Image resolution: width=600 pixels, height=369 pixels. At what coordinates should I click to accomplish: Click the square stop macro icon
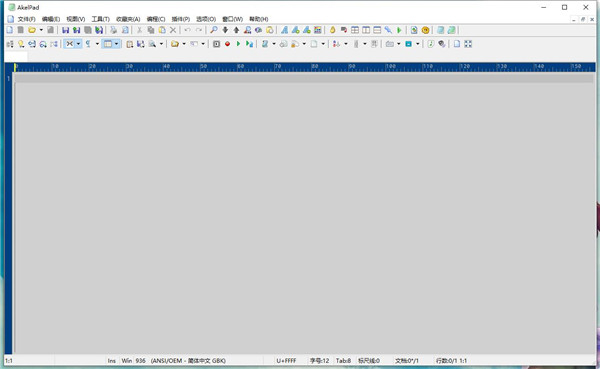(216, 44)
